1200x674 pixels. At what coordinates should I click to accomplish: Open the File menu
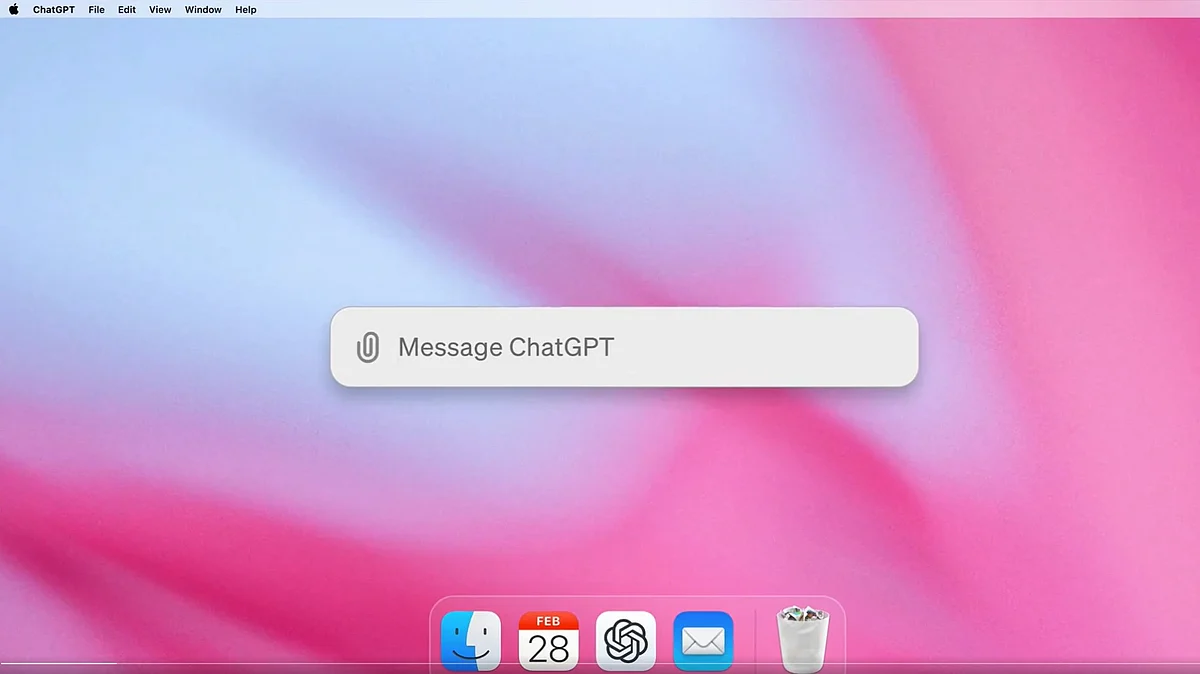[96, 10]
